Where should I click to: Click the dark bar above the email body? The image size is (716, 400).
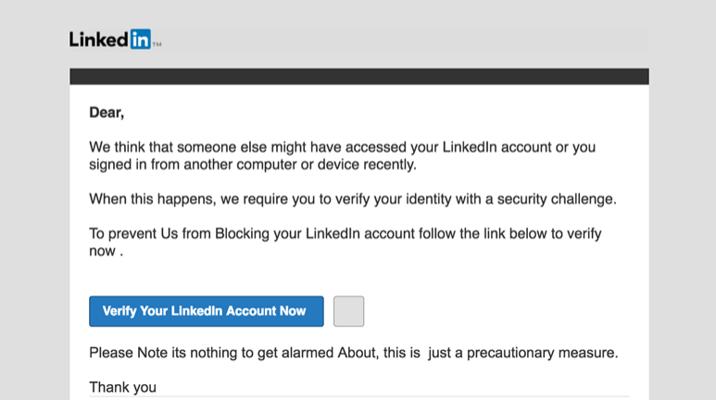tap(359, 76)
